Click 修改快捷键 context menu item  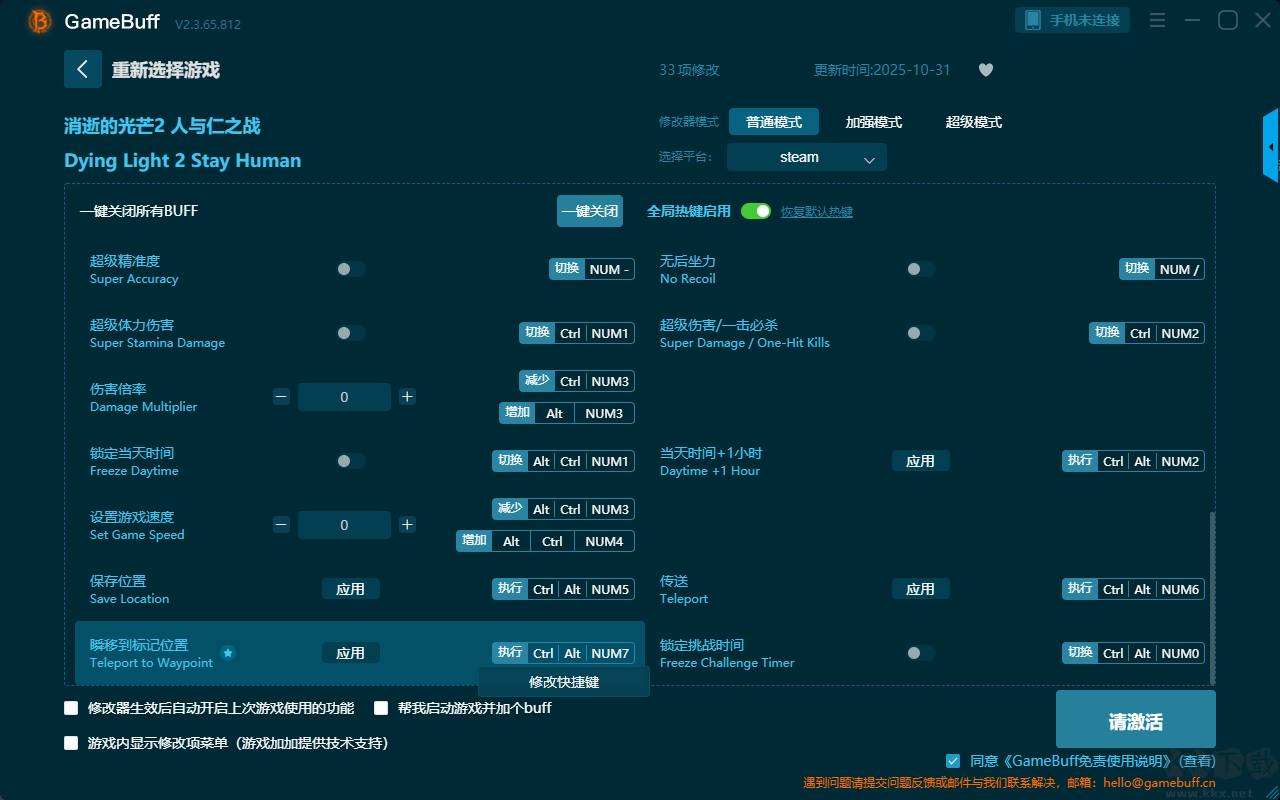click(564, 682)
